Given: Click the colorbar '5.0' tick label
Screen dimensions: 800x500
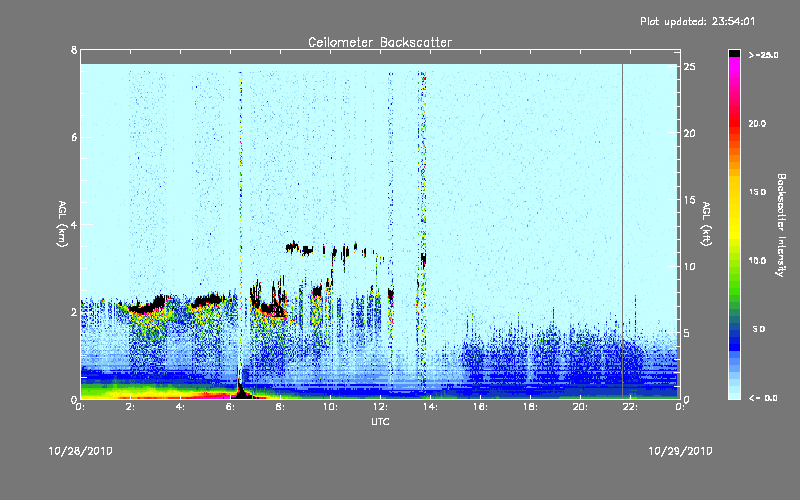Looking at the screenshot, I should pyautogui.click(x=759, y=329).
